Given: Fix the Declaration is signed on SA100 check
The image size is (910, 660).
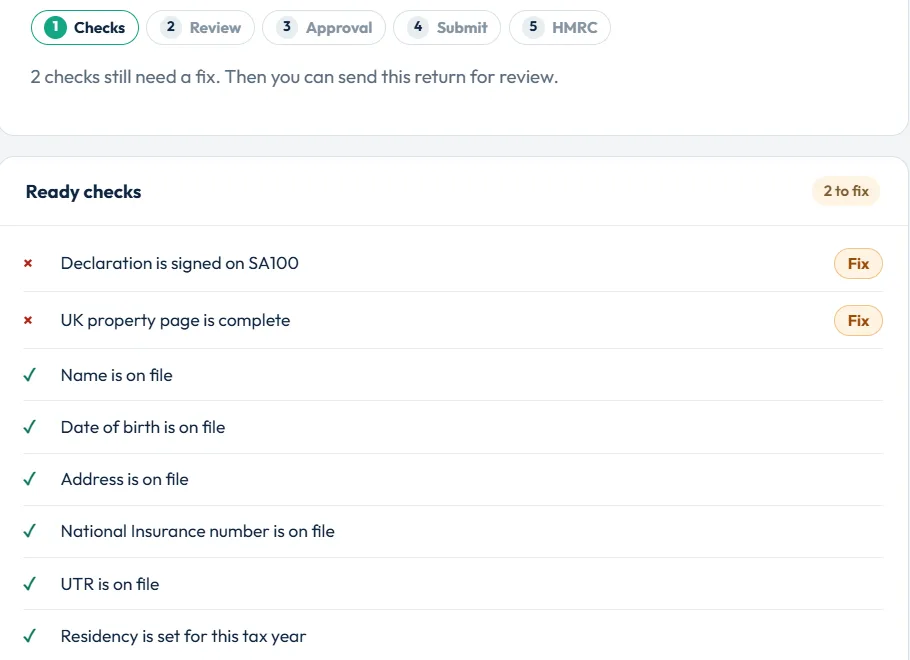Looking at the screenshot, I should pos(858,264).
